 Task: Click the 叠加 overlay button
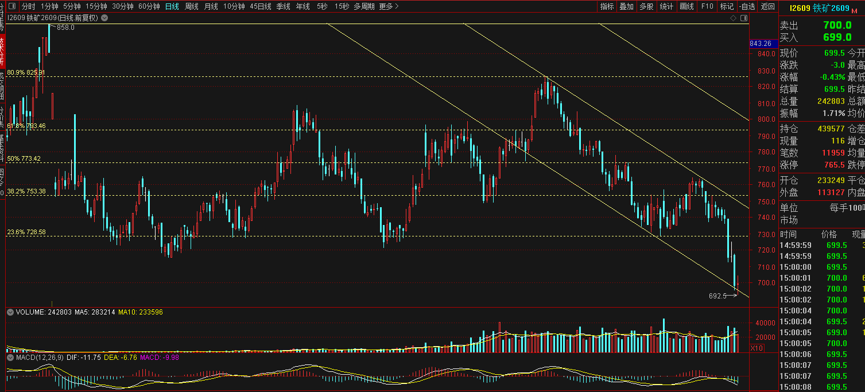click(626, 7)
